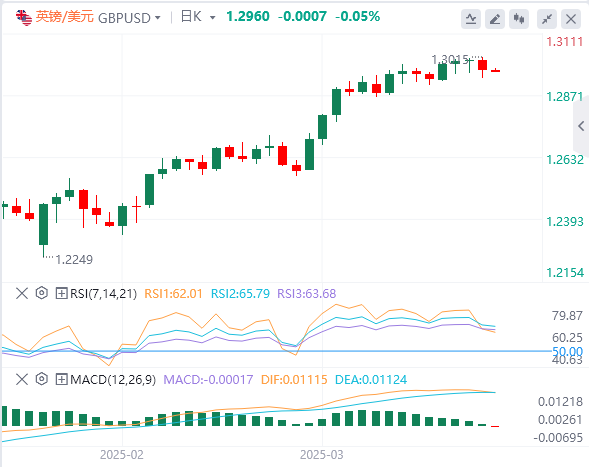Click the 1.2393 axis price
This screenshot has height=467, width=589.
click(x=565, y=222)
